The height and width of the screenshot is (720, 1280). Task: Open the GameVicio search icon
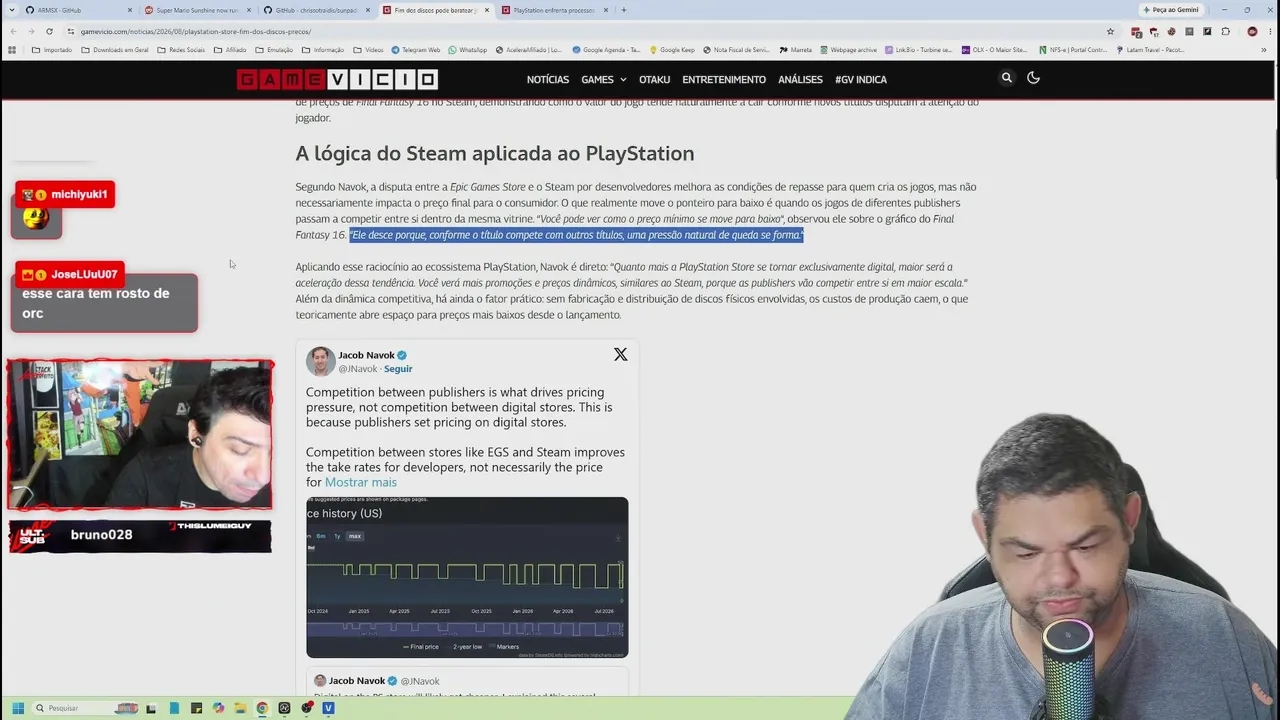pos(1007,78)
